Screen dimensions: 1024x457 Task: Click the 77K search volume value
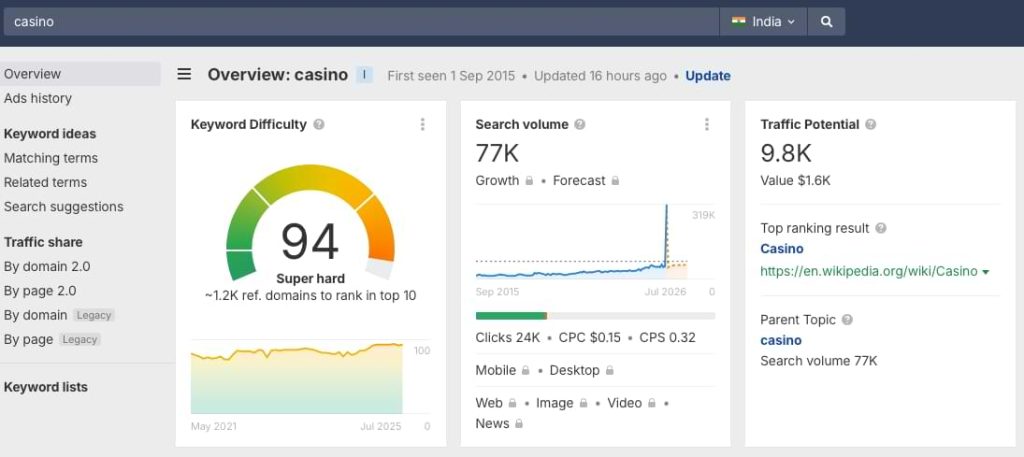497,153
